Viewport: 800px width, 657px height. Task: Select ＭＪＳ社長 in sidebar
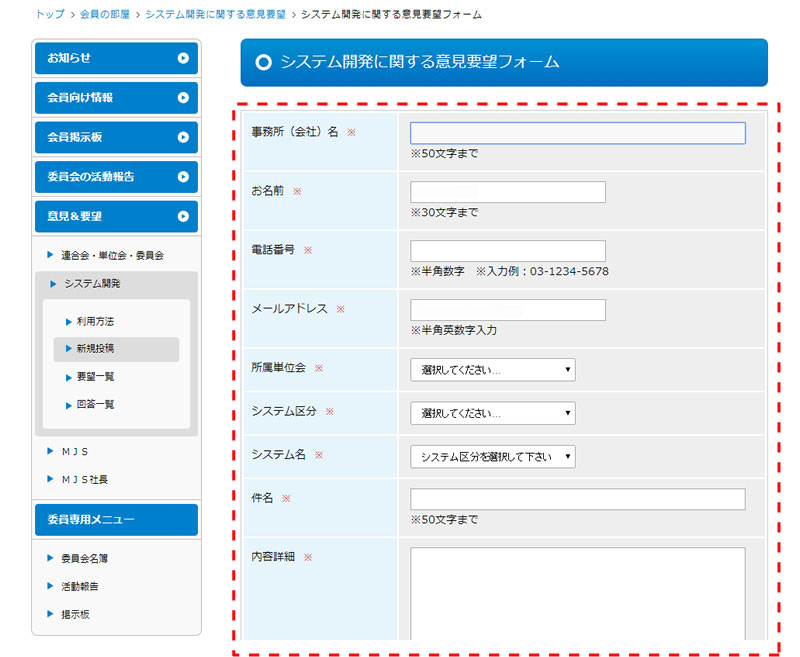(84, 479)
